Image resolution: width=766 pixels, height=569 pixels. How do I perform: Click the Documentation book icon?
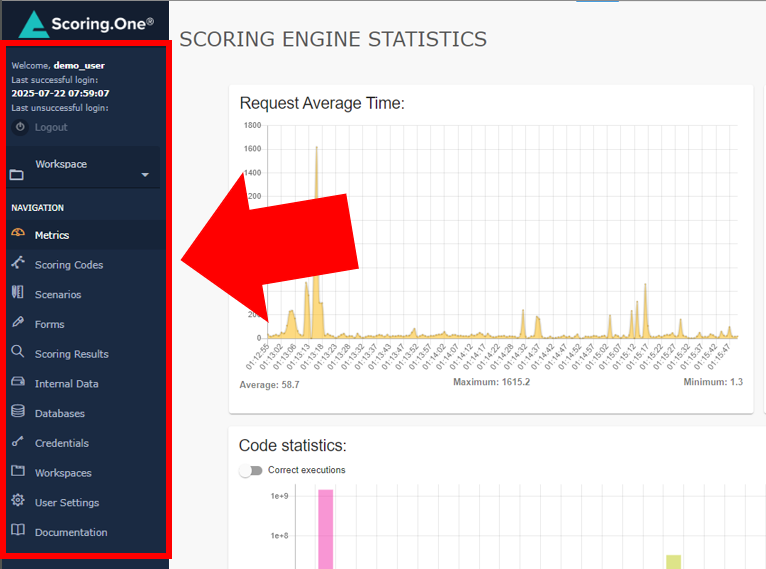17,531
